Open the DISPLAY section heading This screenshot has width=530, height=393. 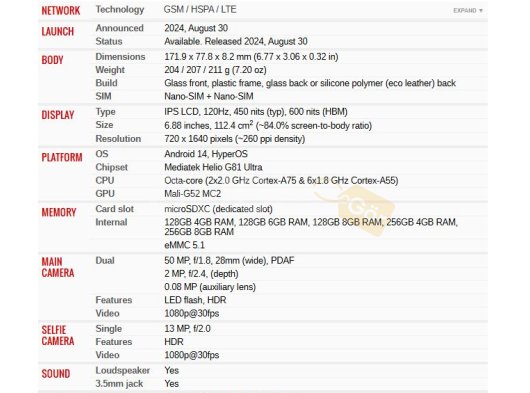click(x=58, y=115)
